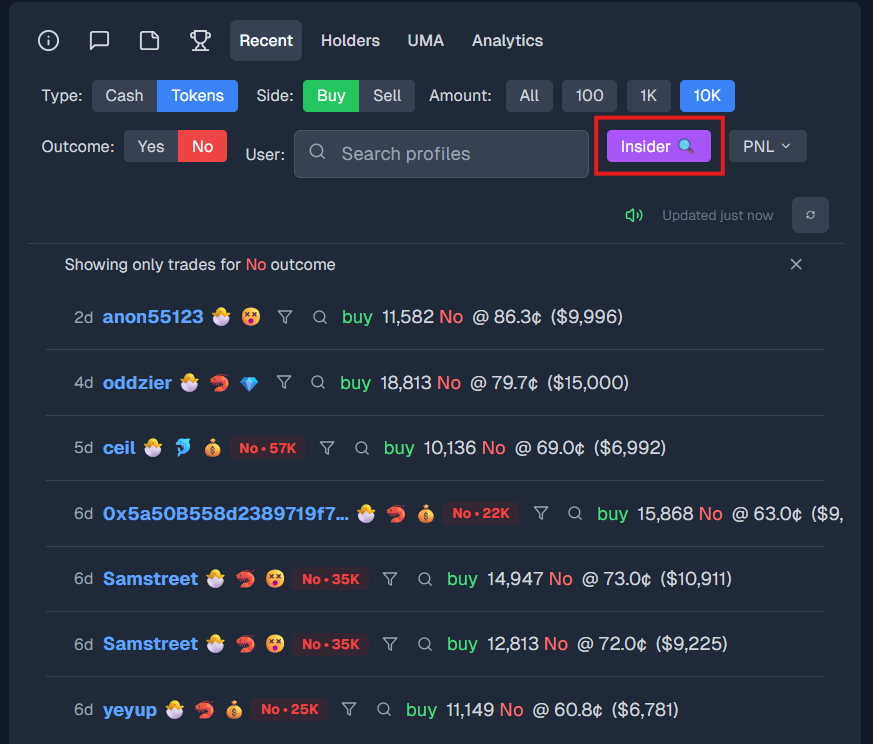Select Yes outcome filter
The width and height of the screenshot is (873, 744).
(151, 146)
